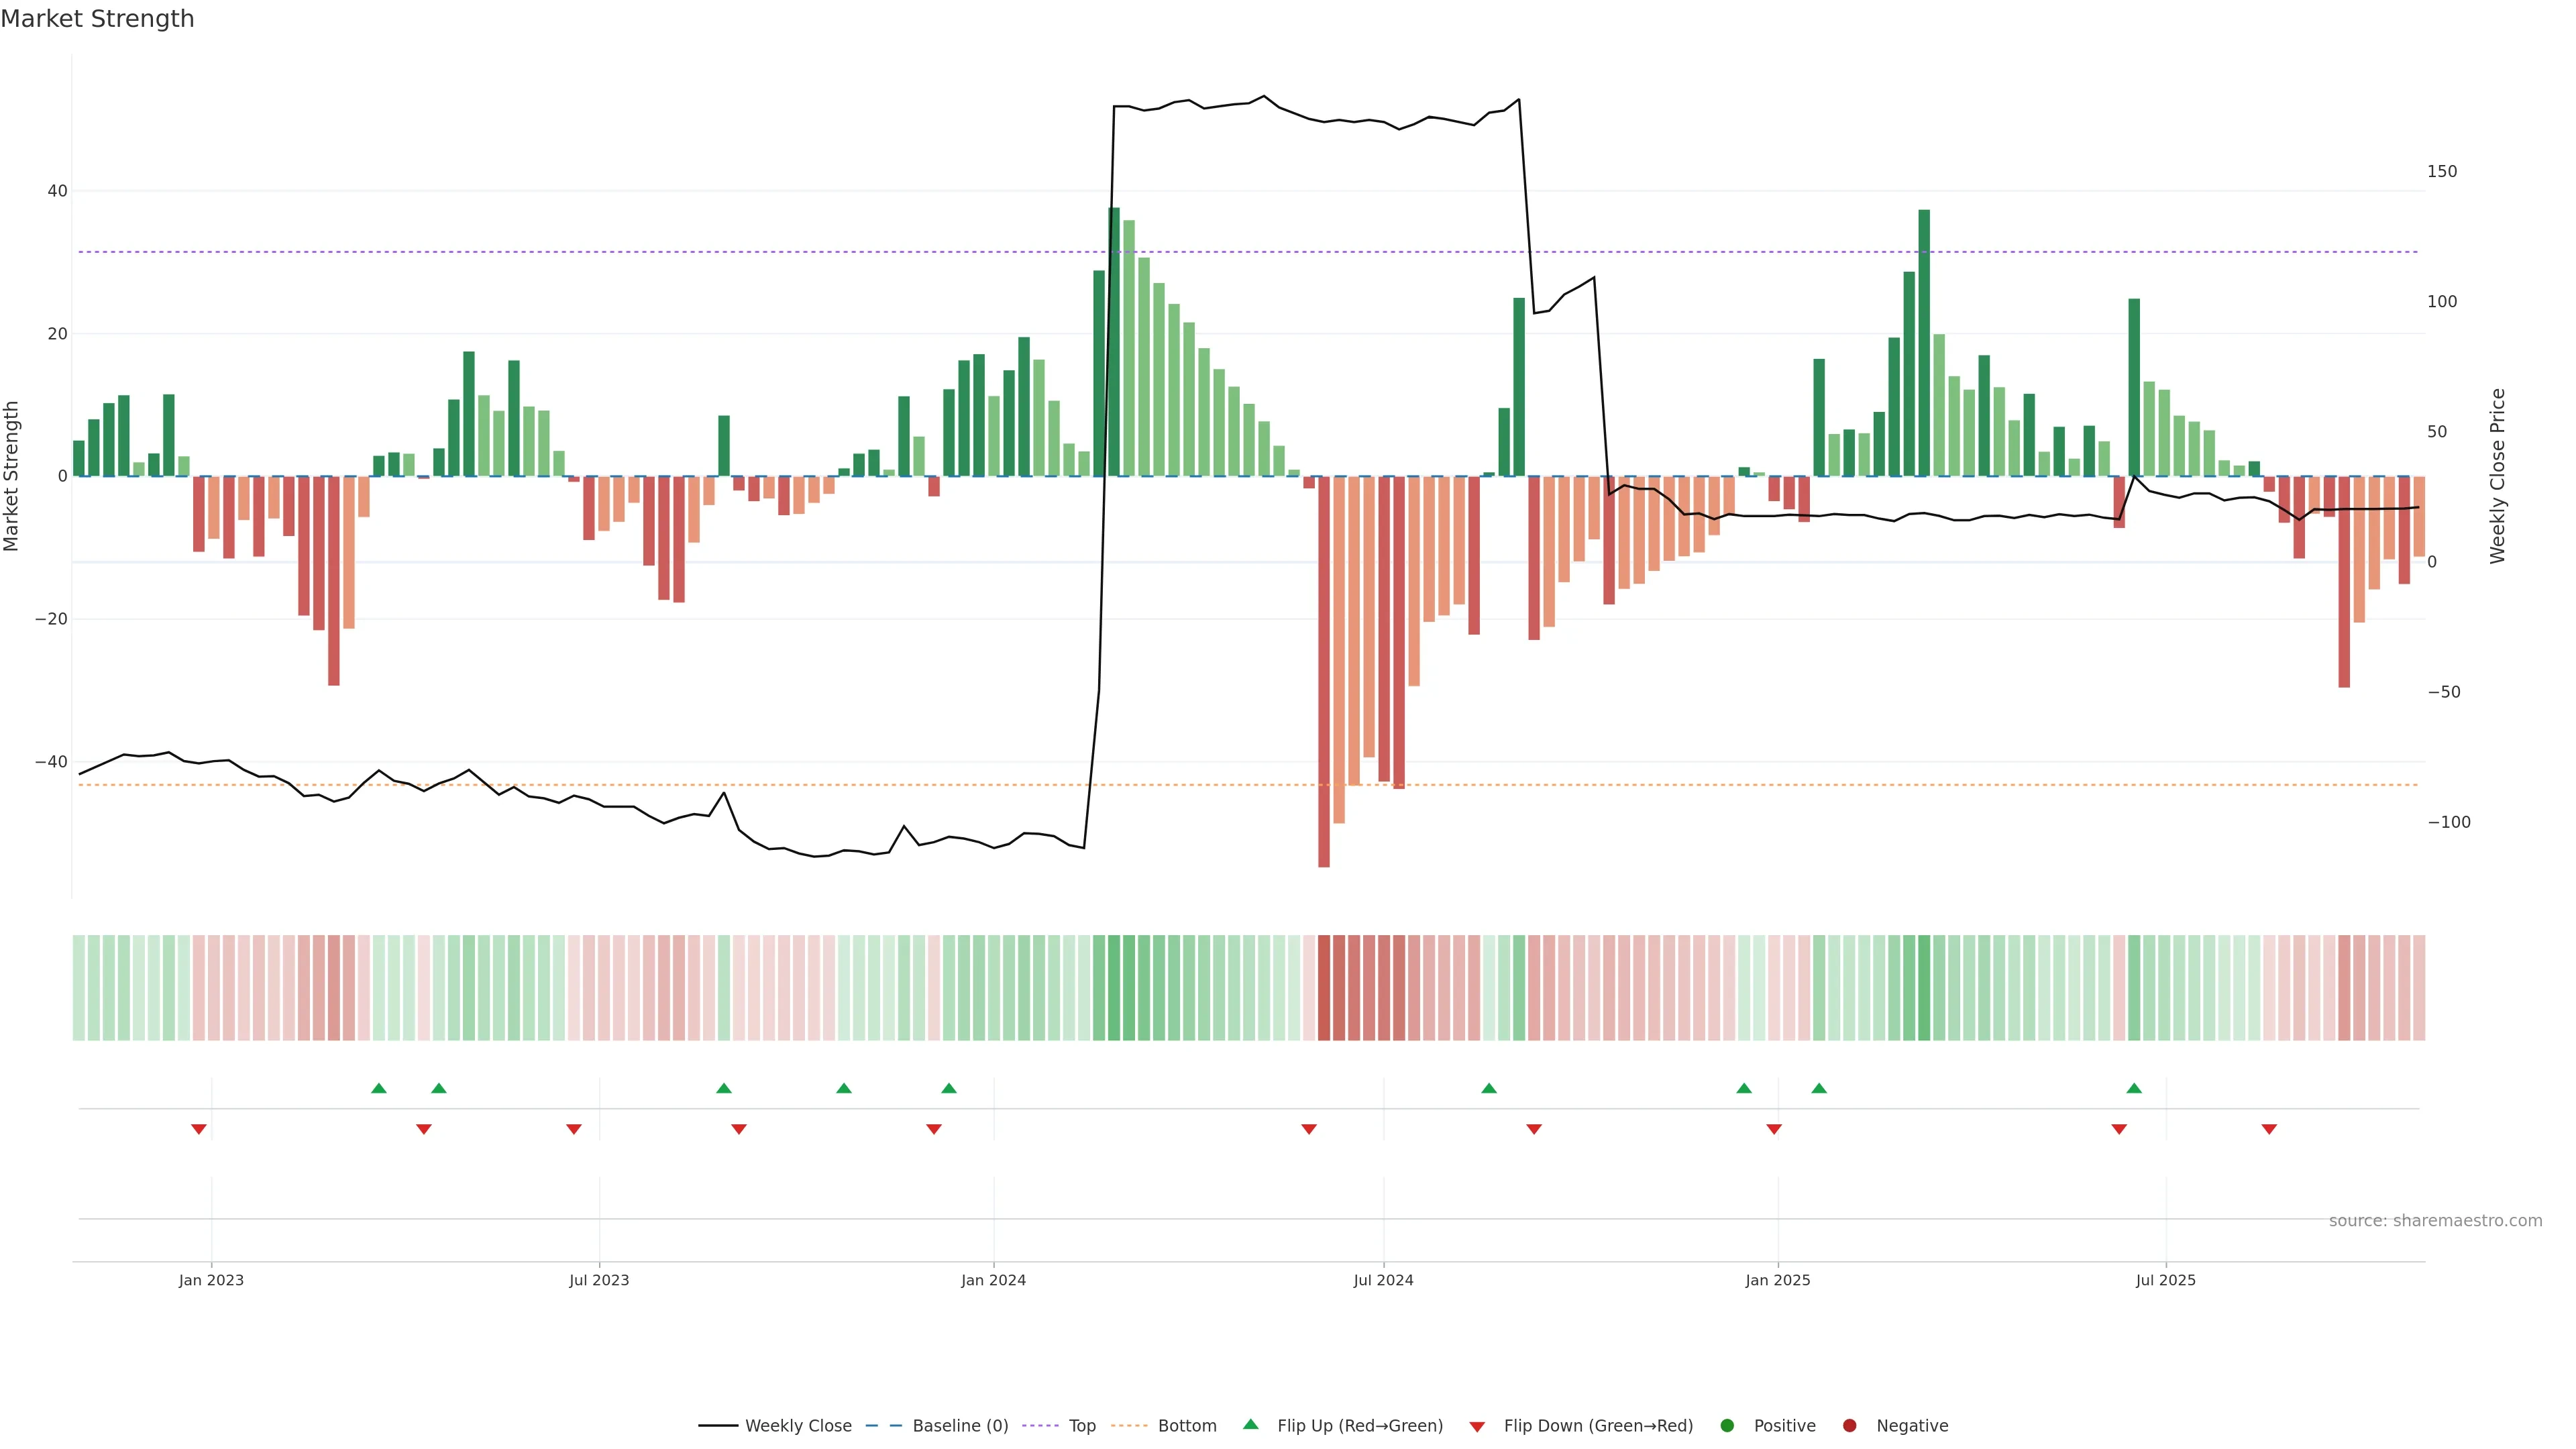2576x1449 pixels.
Task: Click the dark red Negative legend circle
Action: pos(1849,1426)
